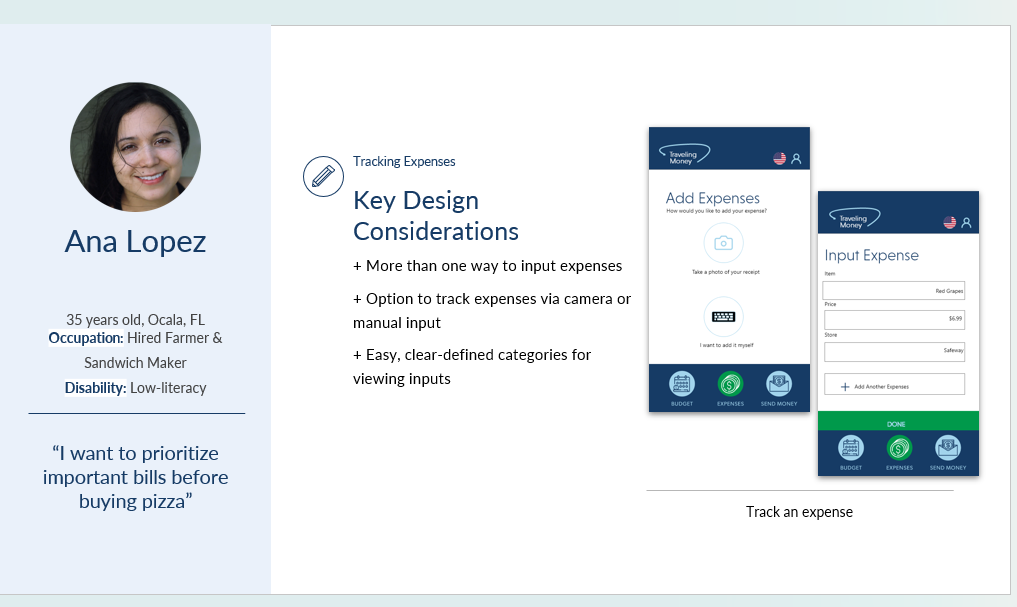
Task: Click the 'Track an expense' caption
Action: coord(799,512)
